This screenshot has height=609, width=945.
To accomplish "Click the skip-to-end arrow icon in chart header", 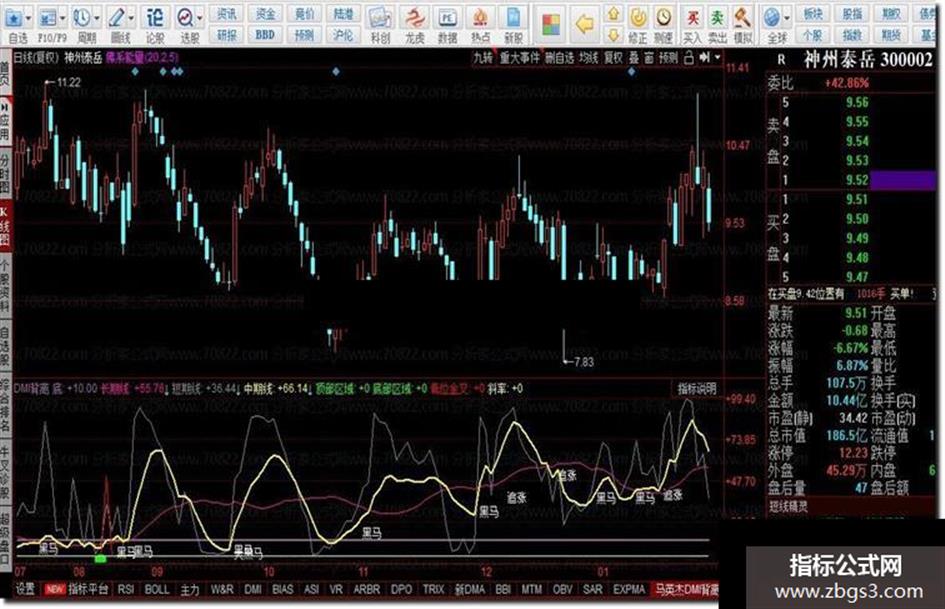I will click(703, 58).
